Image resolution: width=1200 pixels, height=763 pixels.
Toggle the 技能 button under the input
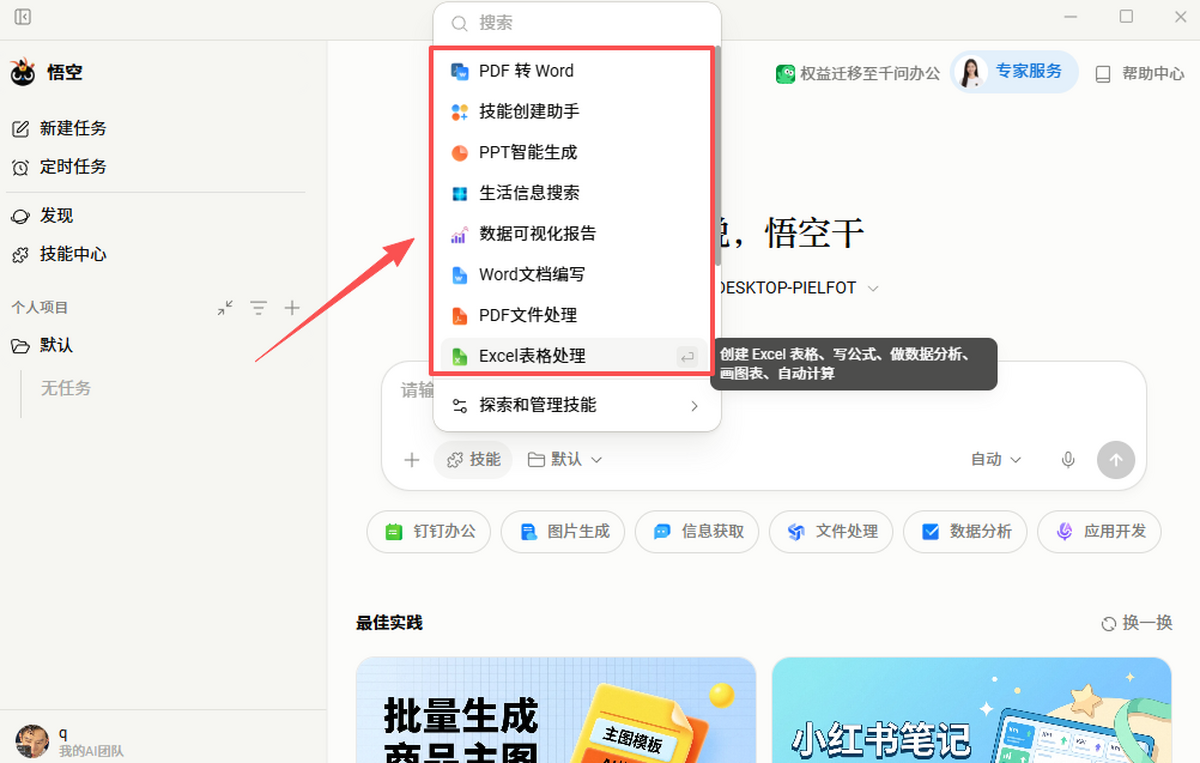pyautogui.click(x=473, y=460)
